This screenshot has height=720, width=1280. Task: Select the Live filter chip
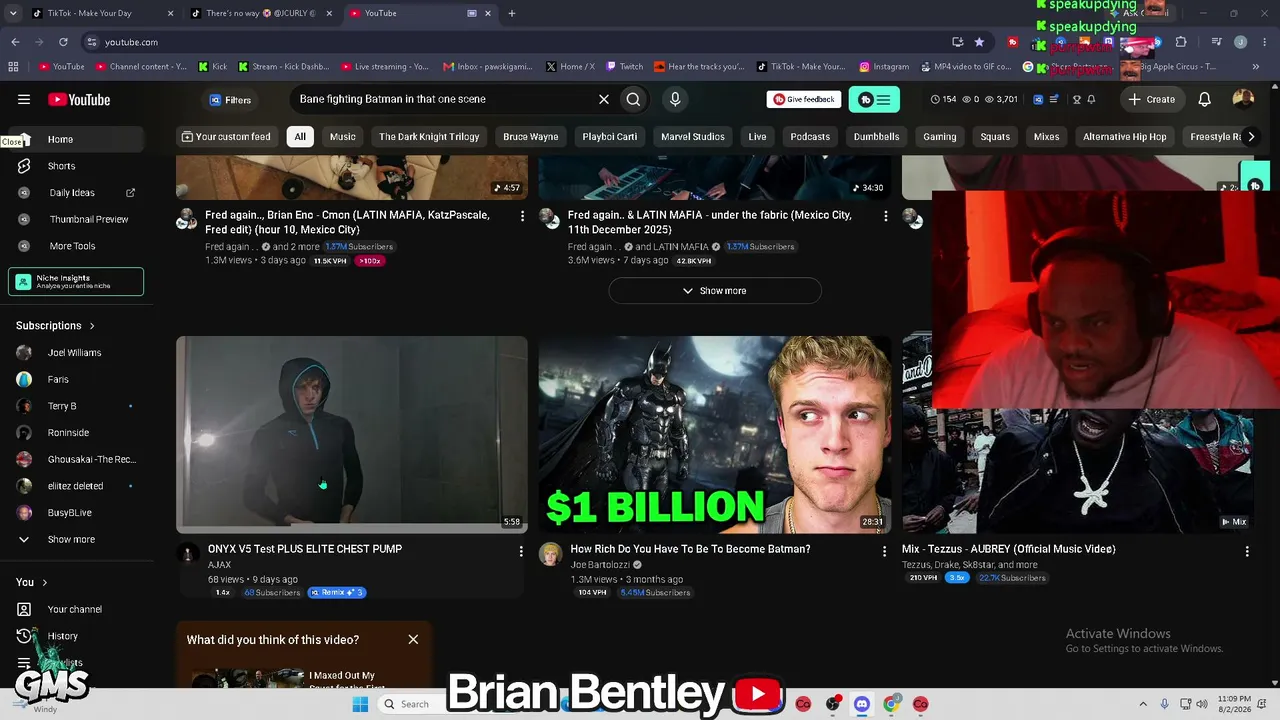[757, 136]
